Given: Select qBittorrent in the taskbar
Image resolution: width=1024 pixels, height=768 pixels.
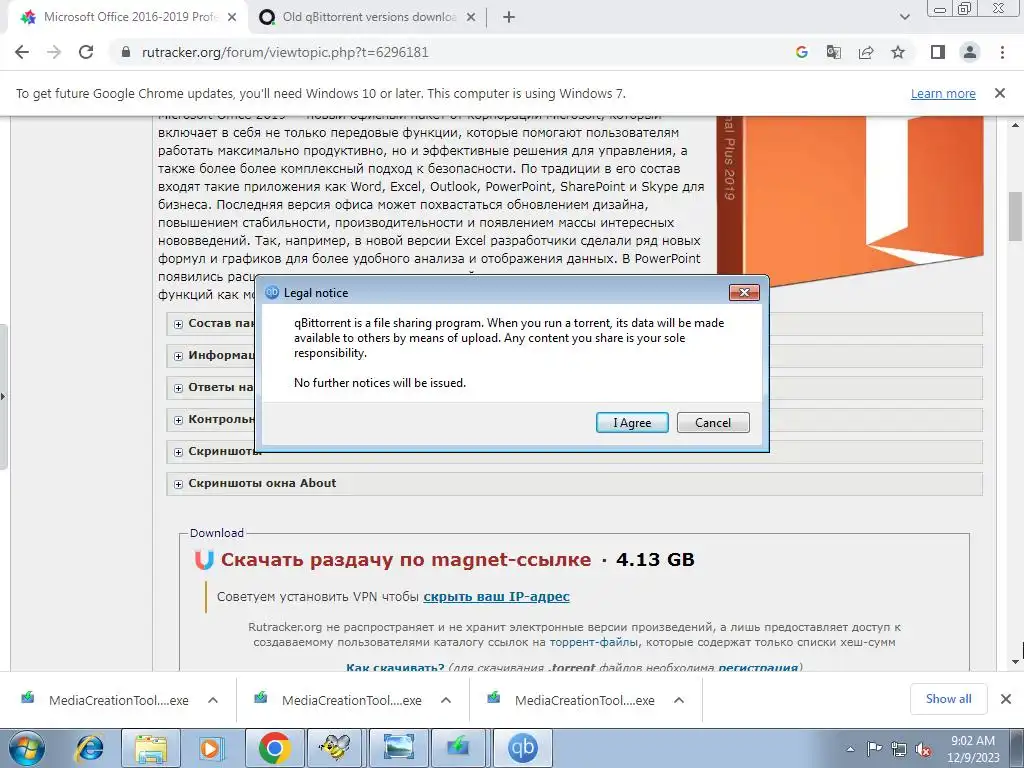Looking at the screenshot, I should [522, 748].
